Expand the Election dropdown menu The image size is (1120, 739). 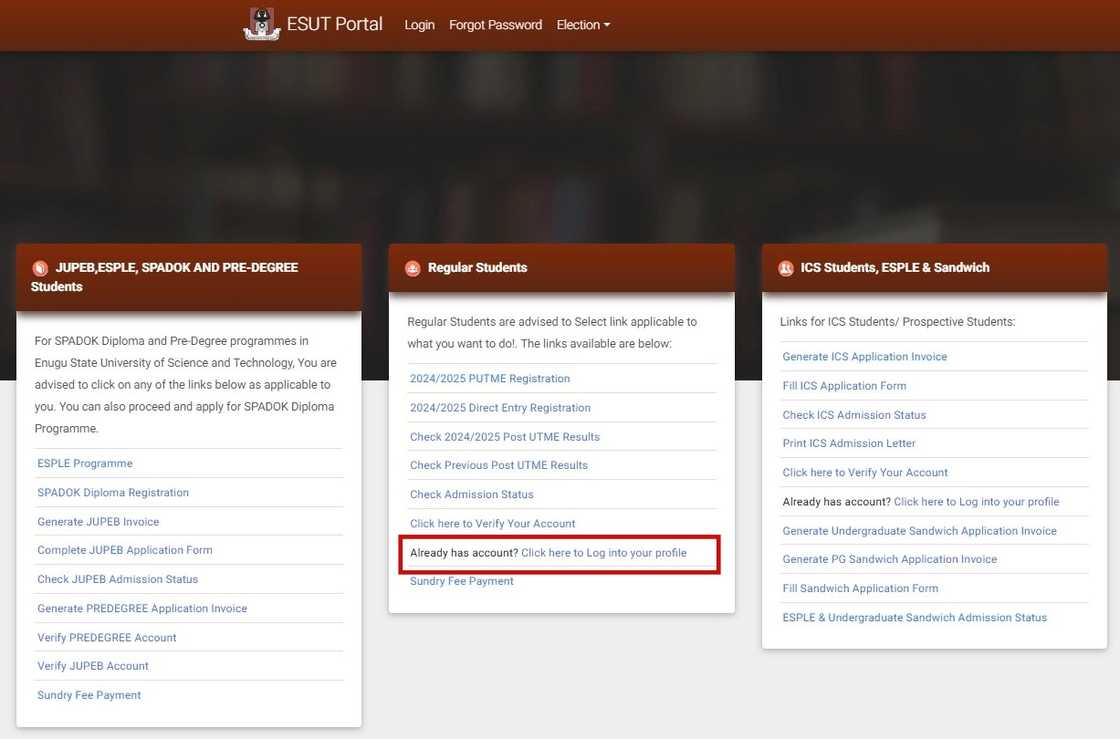pos(583,25)
